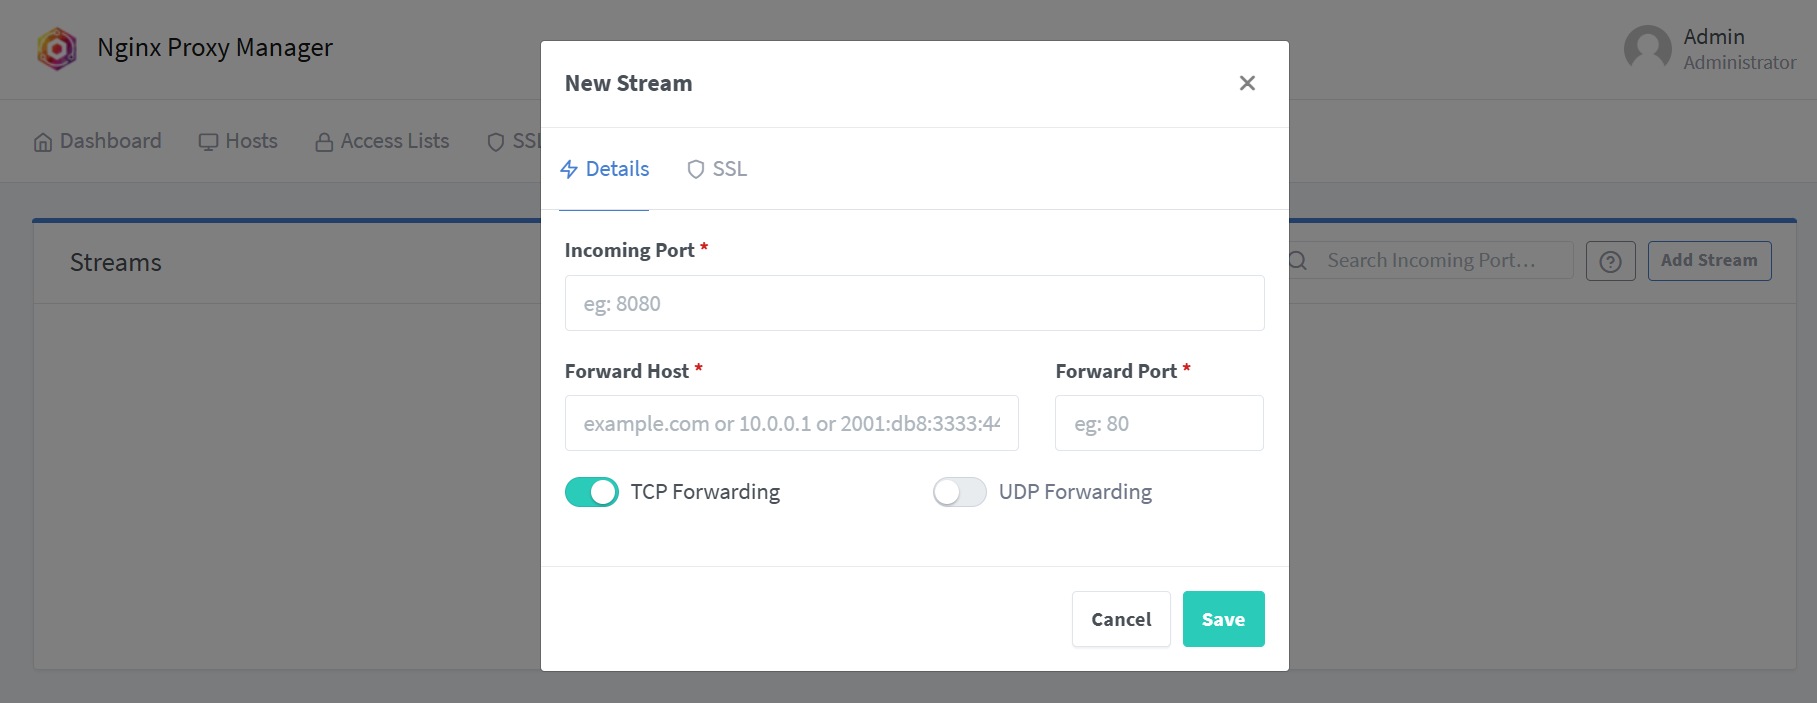Click the search magnifier icon
This screenshot has width=1817, height=703.
click(x=1298, y=261)
